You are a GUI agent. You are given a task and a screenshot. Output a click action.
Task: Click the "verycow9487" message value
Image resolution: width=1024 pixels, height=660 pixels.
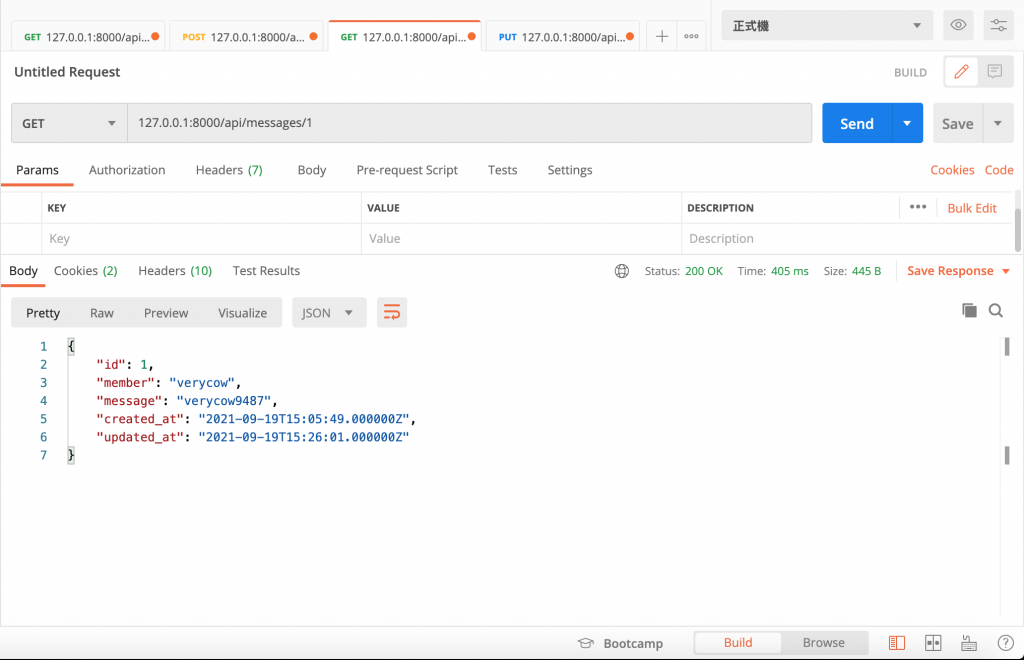coord(223,401)
